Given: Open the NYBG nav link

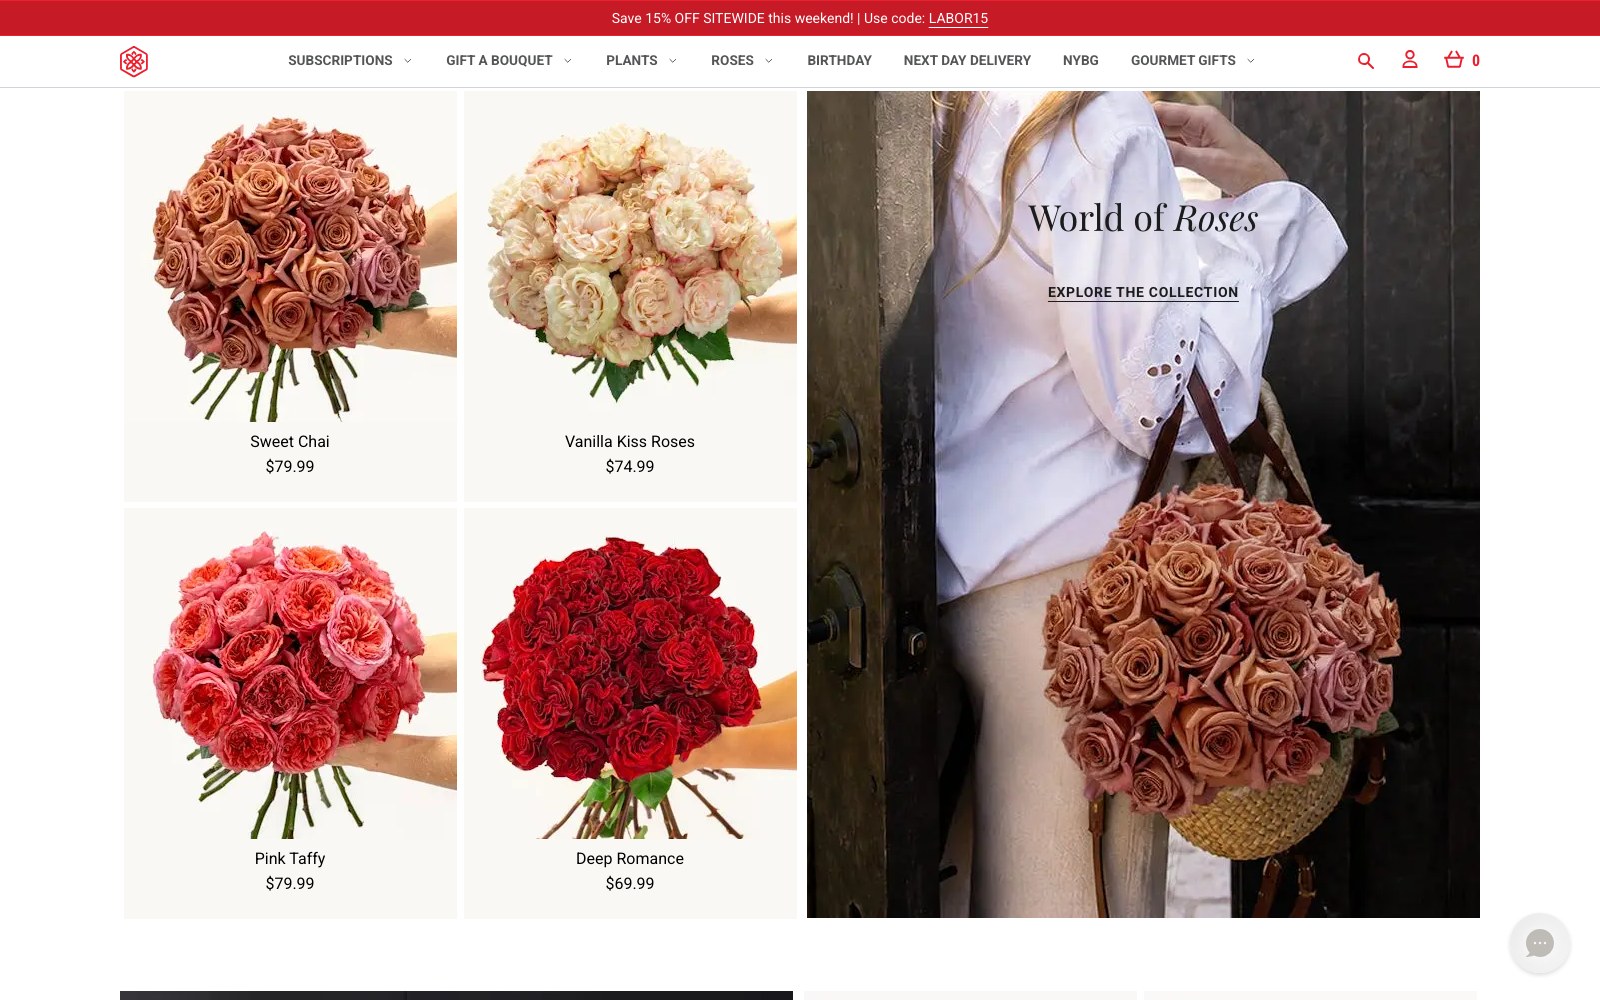Looking at the screenshot, I should pyautogui.click(x=1081, y=61).
